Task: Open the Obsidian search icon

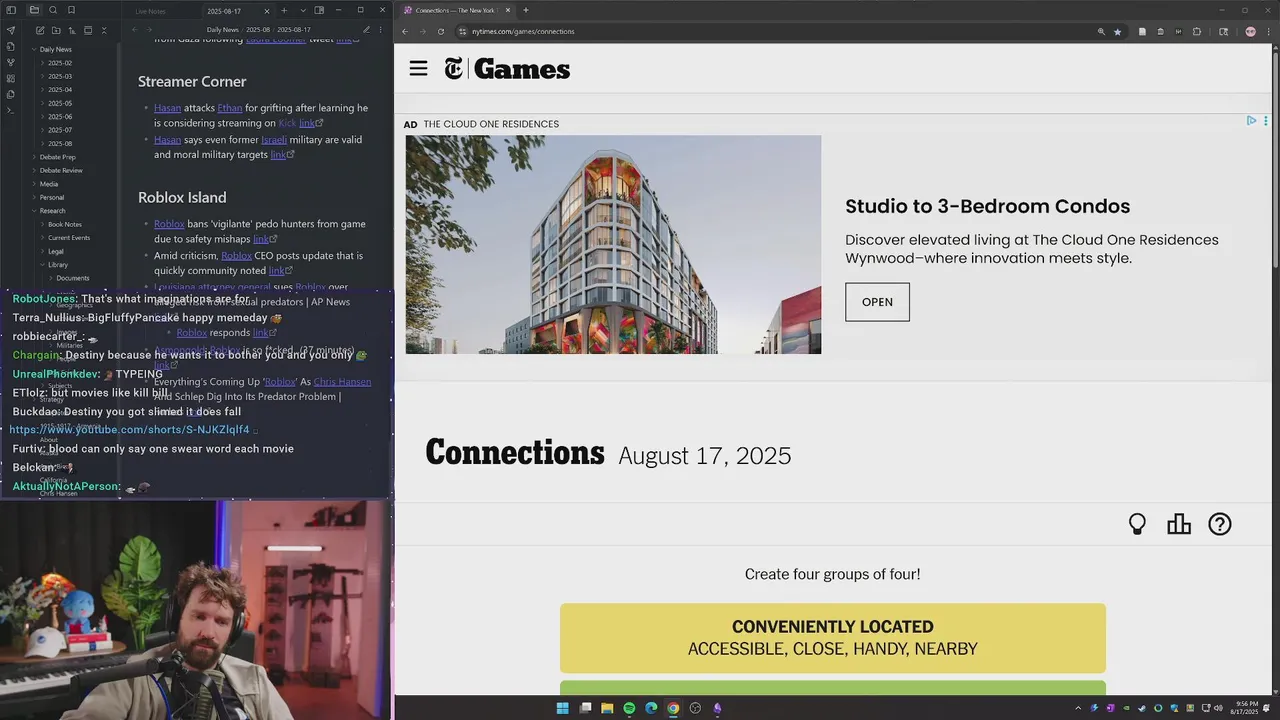Action: (x=53, y=10)
